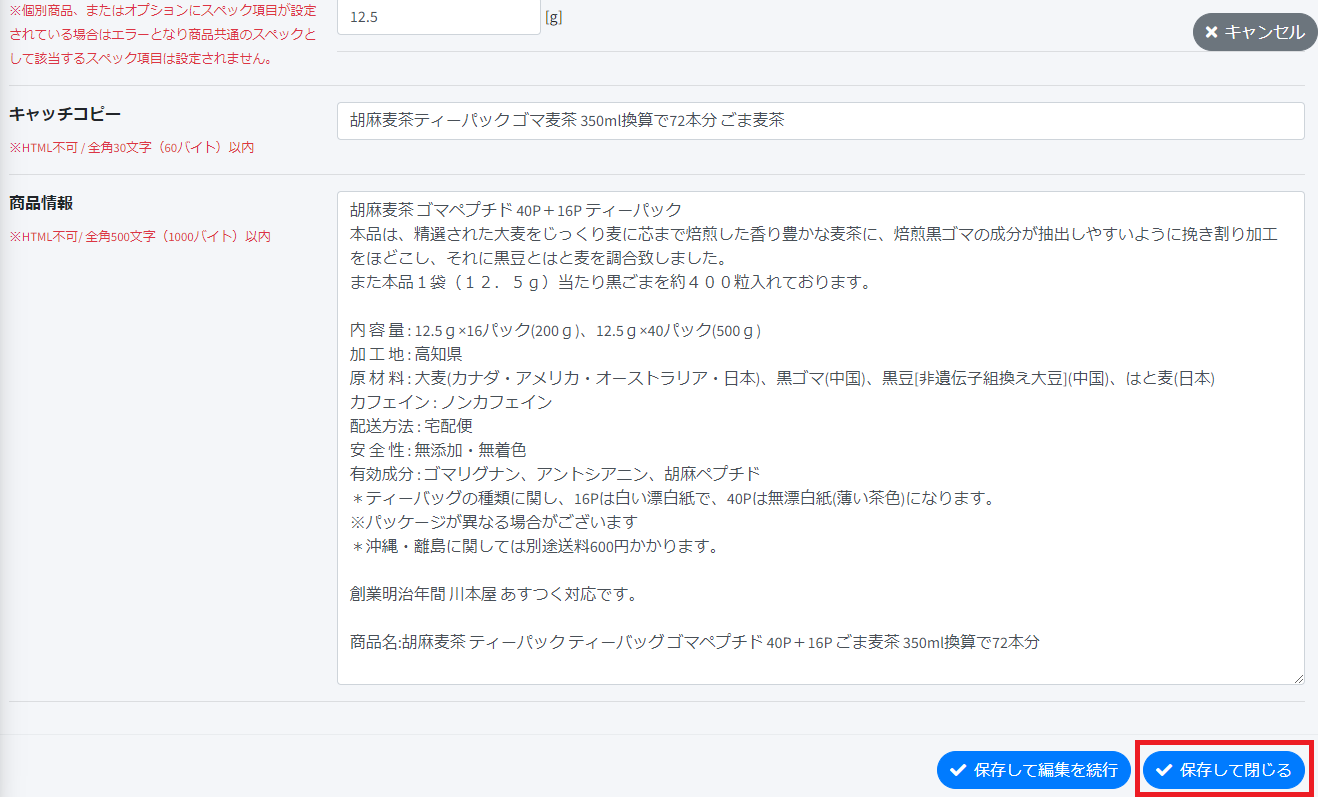Click the red note 全角30文字（60バイト）以内

(132, 147)
